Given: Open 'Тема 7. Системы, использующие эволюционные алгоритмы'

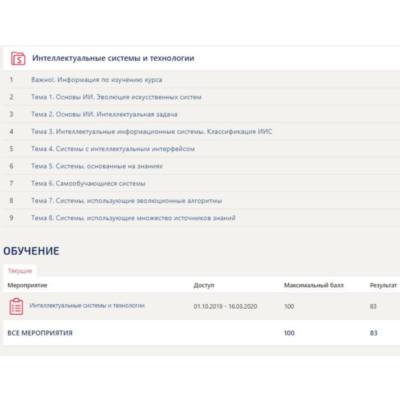Looking at the screenshot, I should [x=127, y=201].
